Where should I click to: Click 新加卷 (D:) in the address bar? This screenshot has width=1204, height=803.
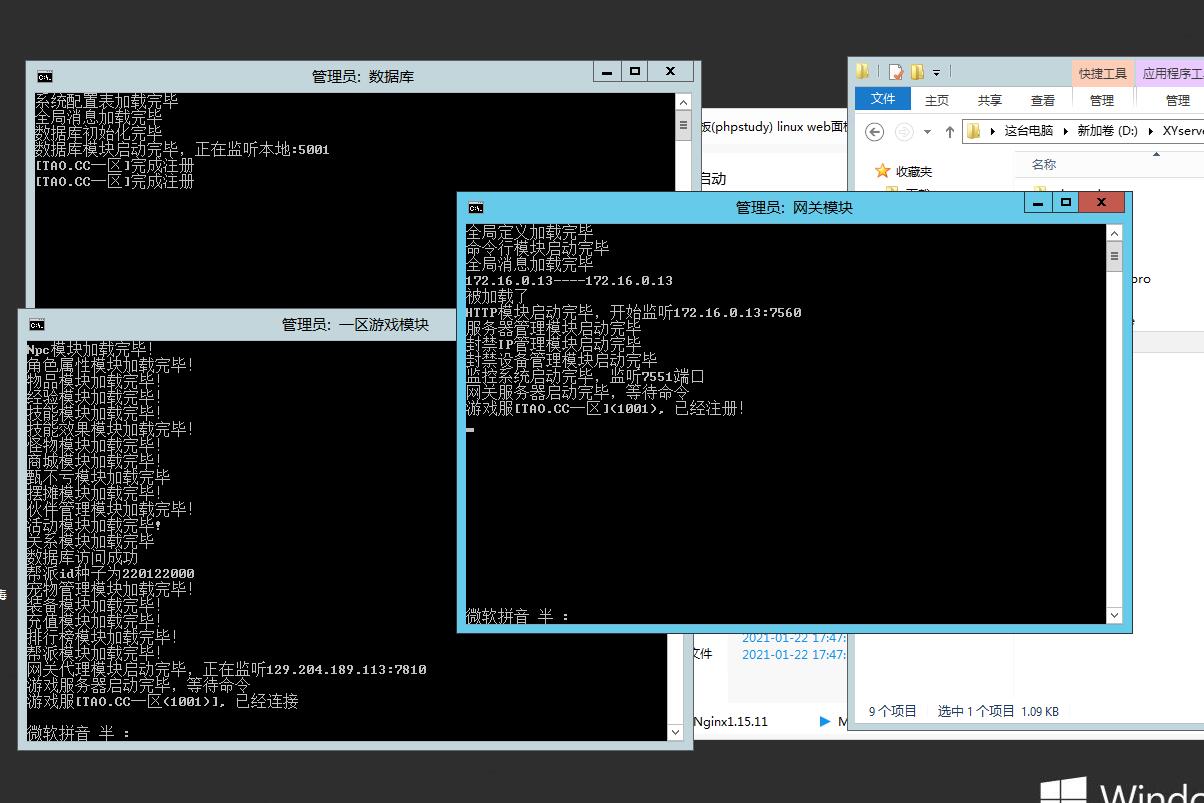click(x=1107, y=131)
